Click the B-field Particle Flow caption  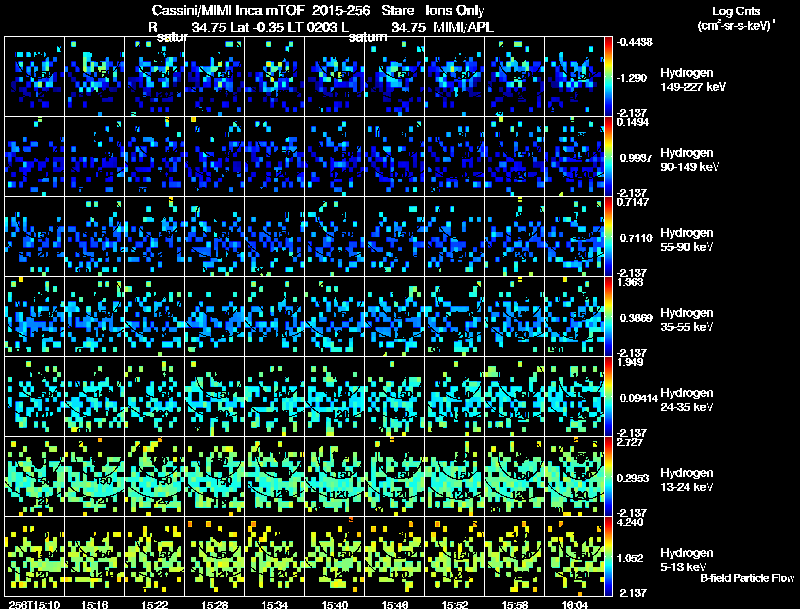pyautogui.click(x=746, y=578)
